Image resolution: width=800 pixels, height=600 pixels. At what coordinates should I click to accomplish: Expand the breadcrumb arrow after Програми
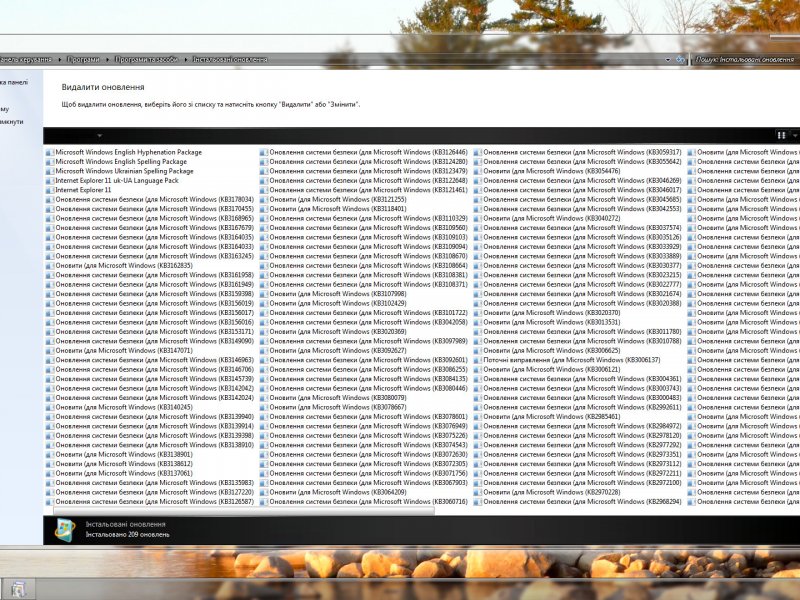point(107,60)
